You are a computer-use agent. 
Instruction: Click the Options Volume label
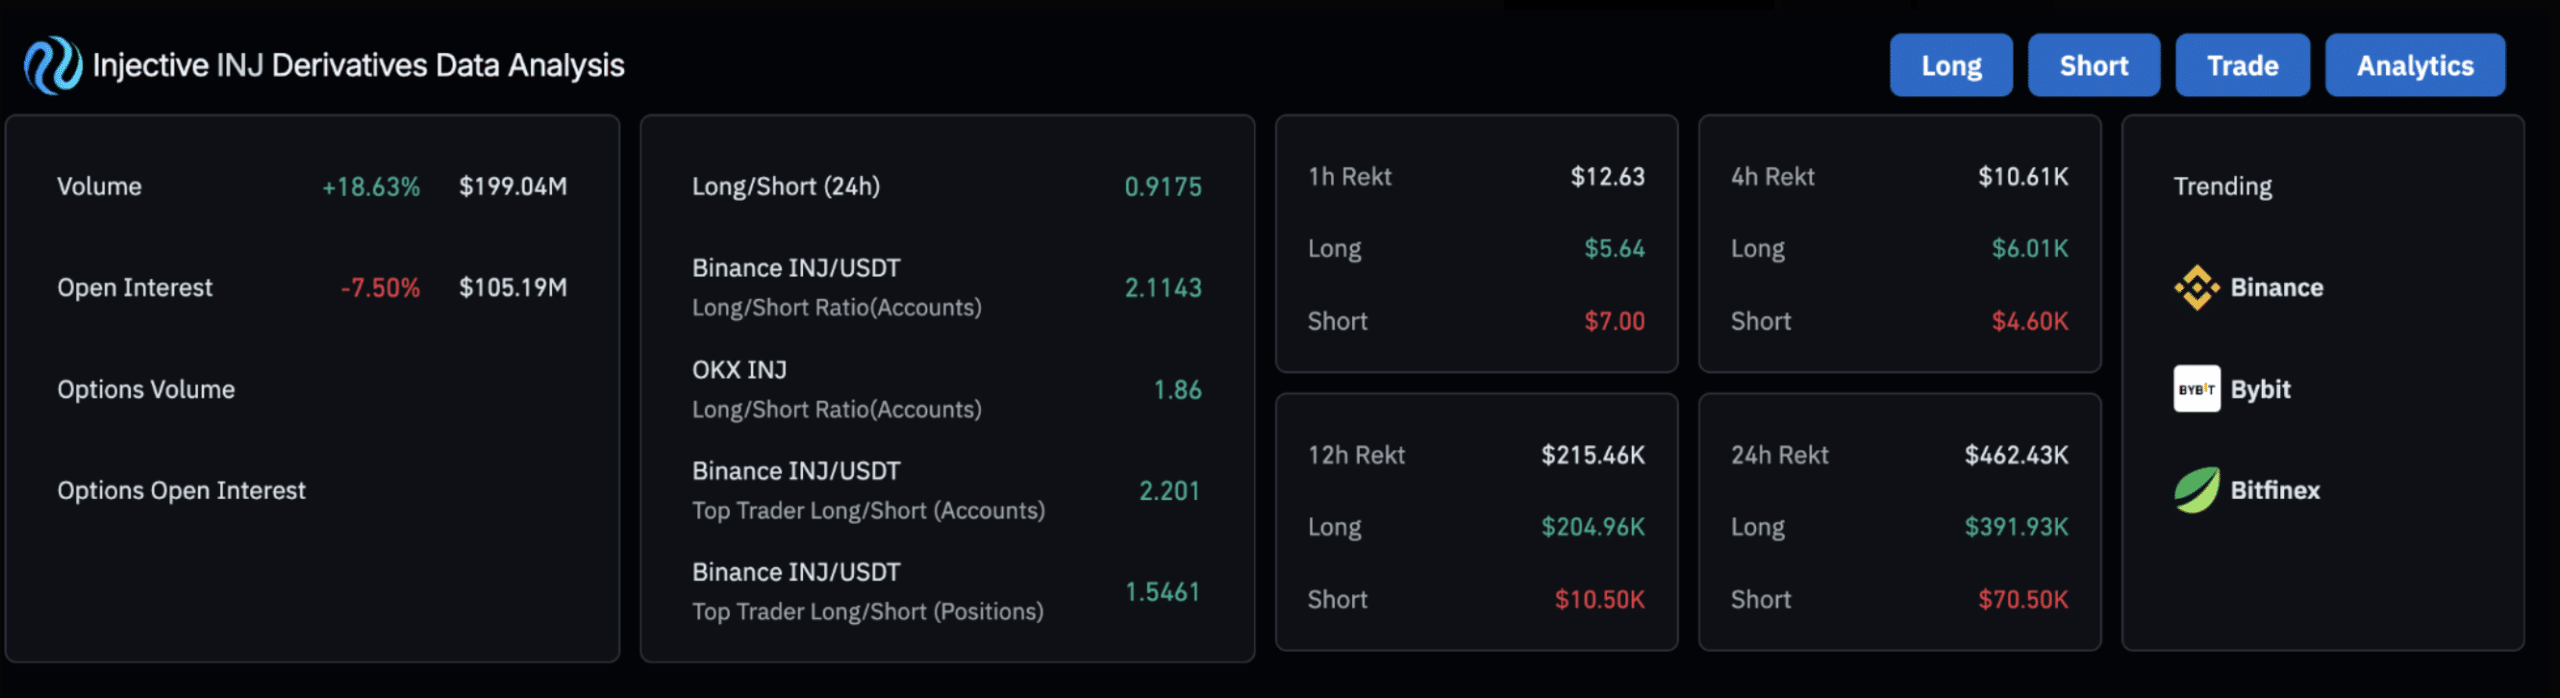click(146, 389)
